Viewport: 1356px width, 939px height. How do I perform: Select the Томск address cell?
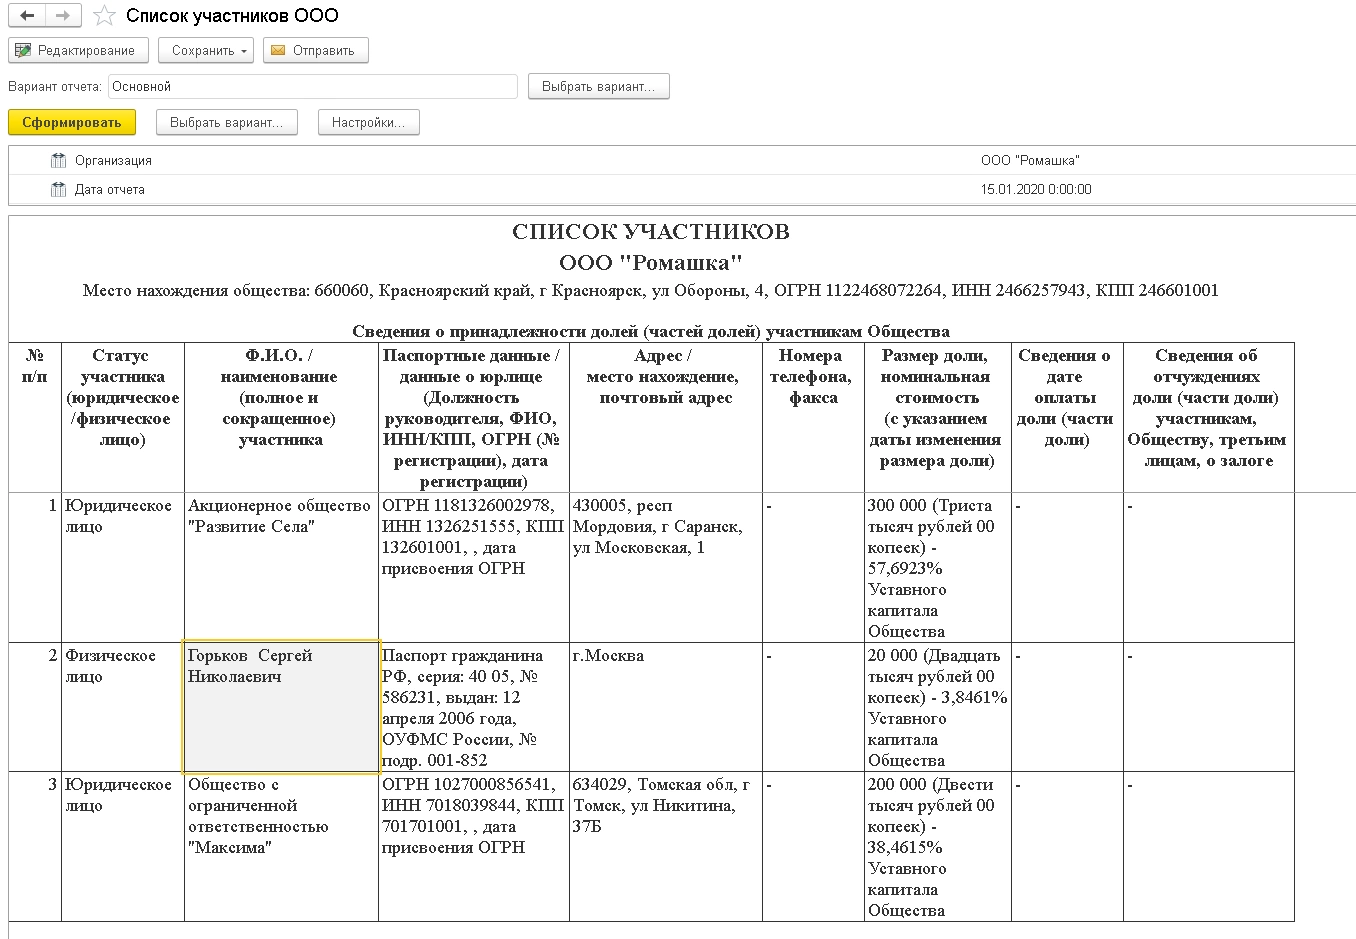(665, 846)
